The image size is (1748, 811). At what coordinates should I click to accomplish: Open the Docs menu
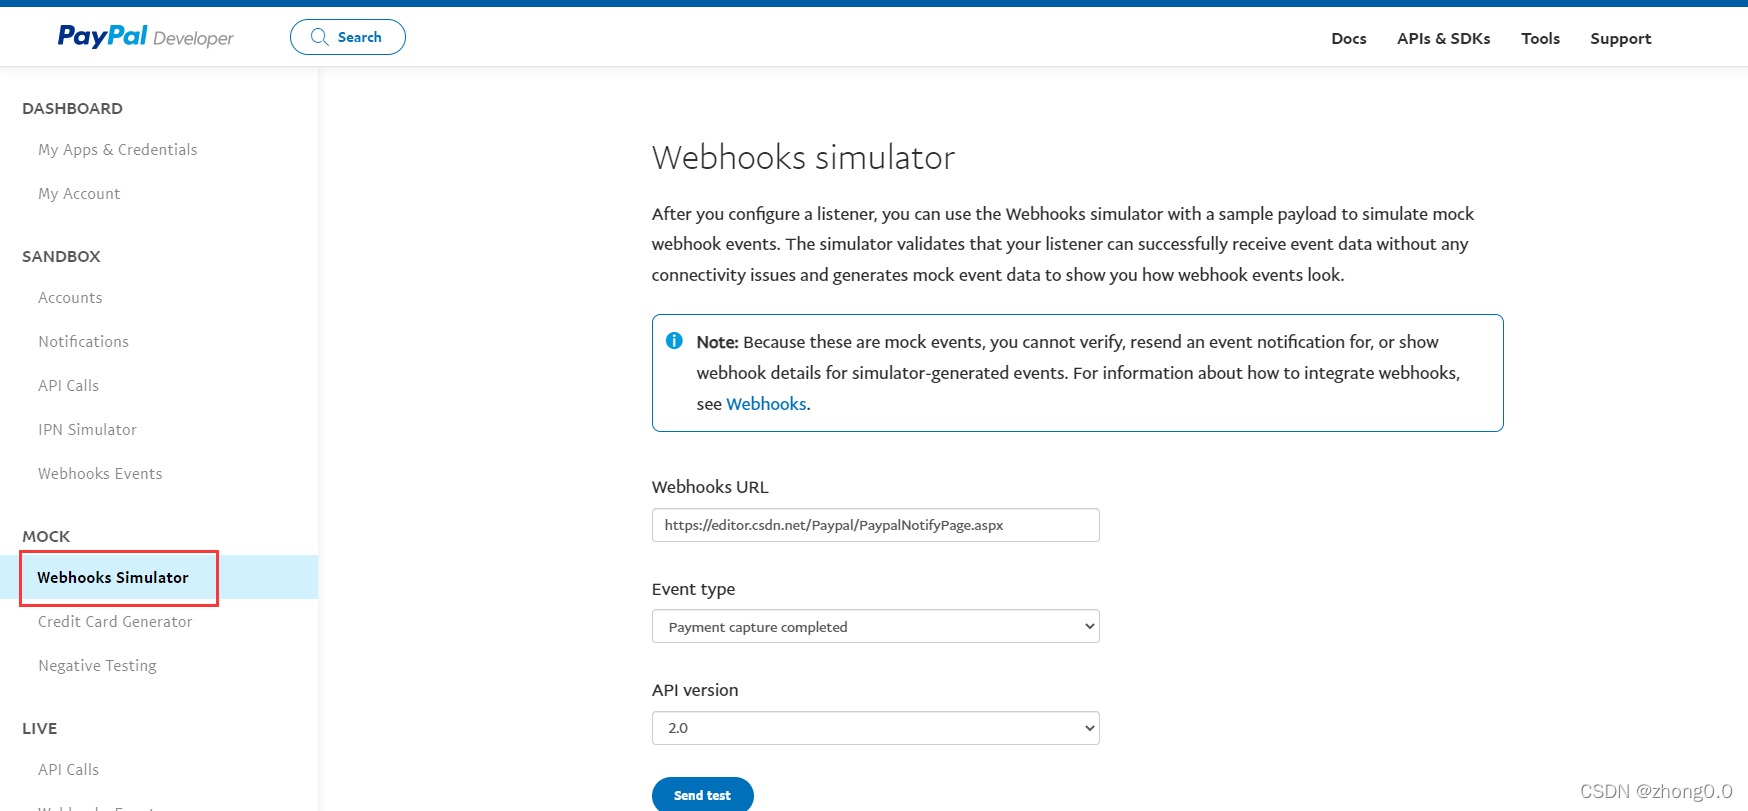(1348, 38)
